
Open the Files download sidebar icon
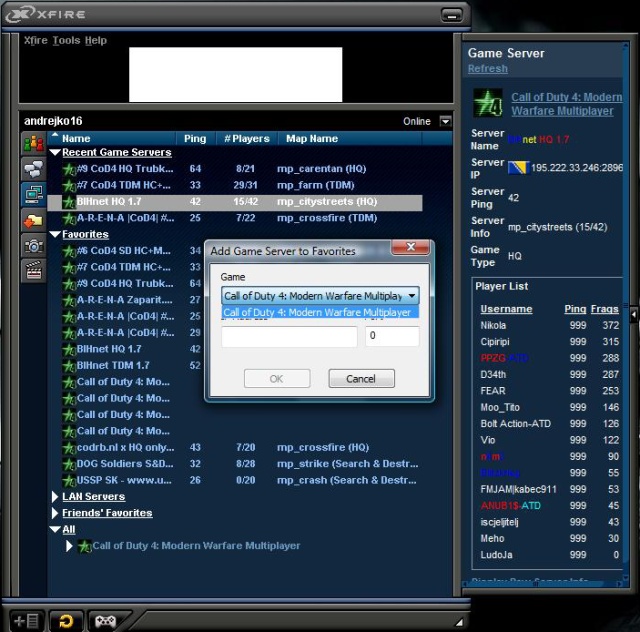pyautogui.click(x=33, y=221)
